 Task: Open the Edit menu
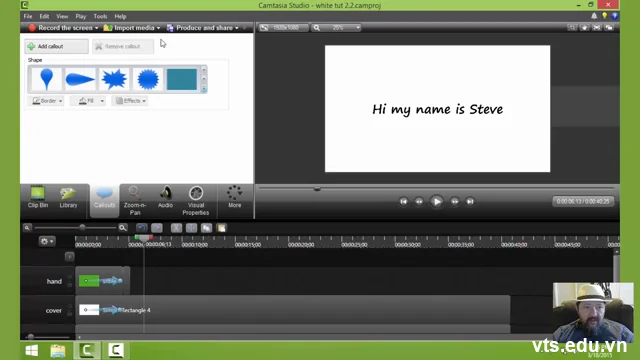[44, 16]
